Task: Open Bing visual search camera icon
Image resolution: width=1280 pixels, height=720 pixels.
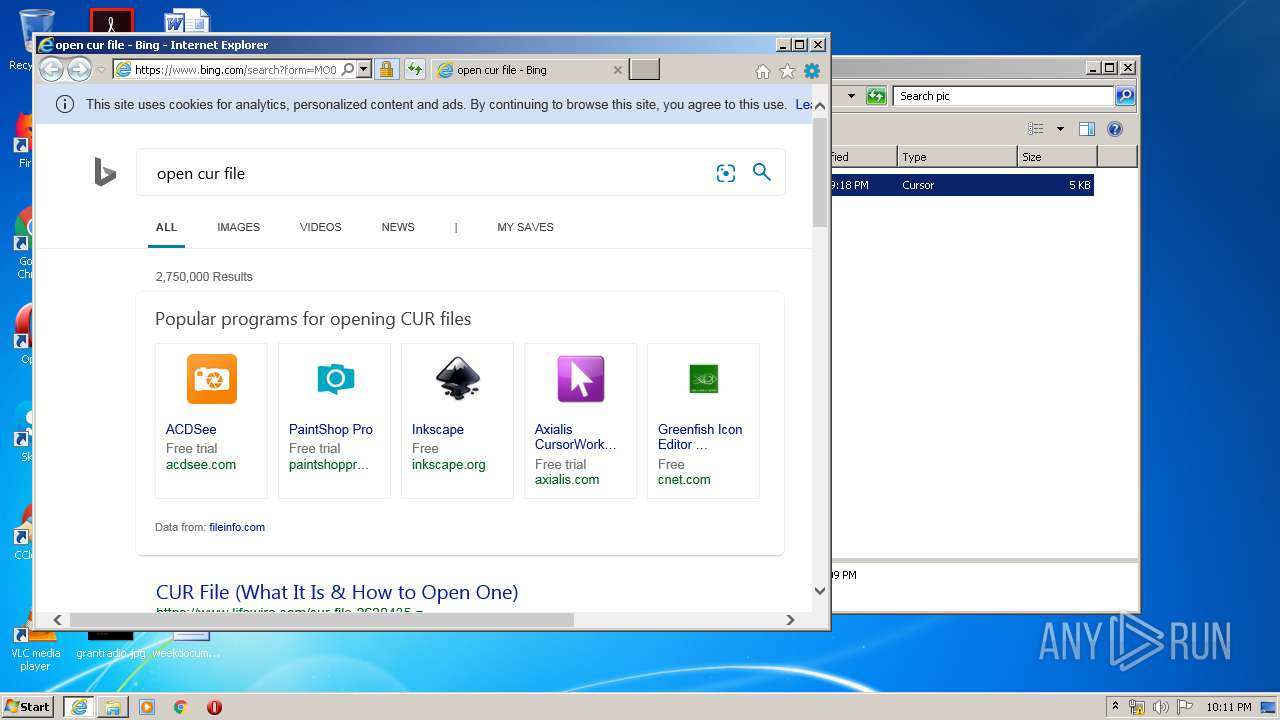Action: pos(726,173)
